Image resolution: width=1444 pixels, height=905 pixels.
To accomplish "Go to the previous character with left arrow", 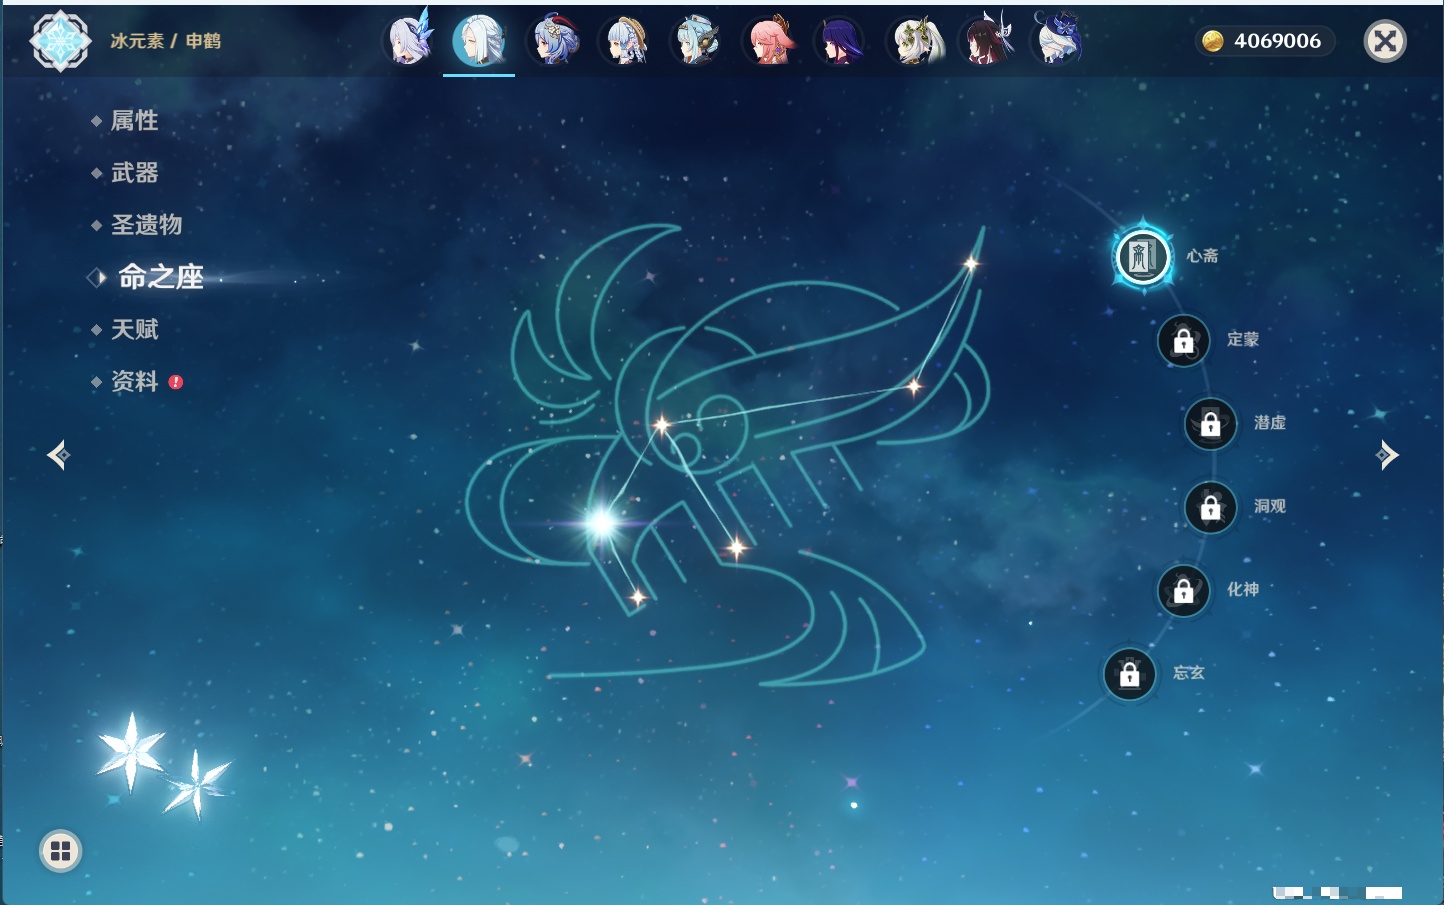I will pyautogui.click(x=58, y=455).
